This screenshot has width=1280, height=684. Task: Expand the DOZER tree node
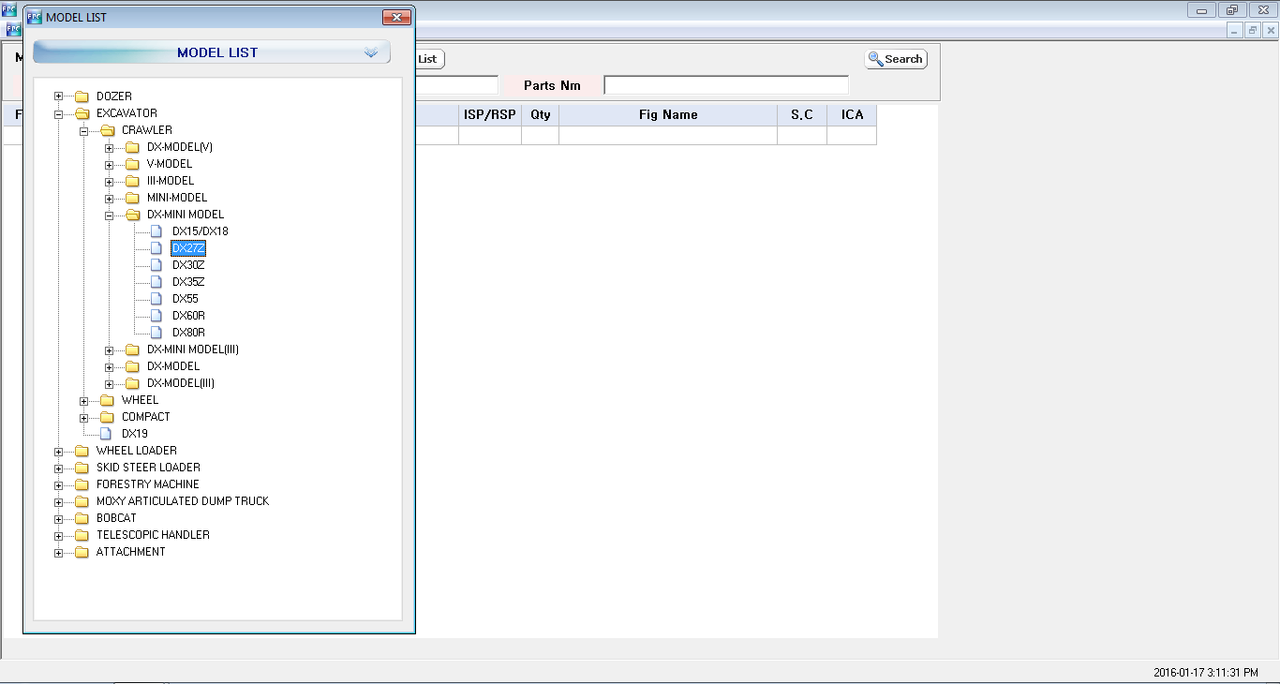58,97
